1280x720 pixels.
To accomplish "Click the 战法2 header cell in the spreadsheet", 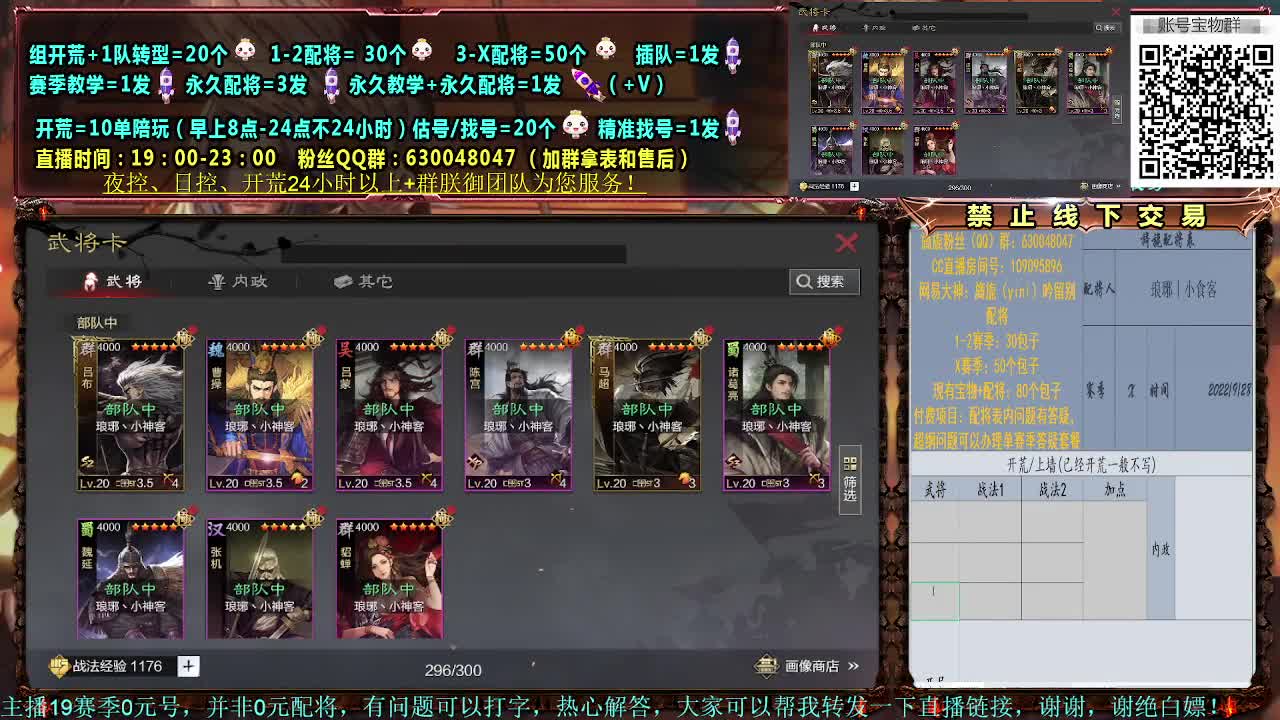I will (1052, 489).
